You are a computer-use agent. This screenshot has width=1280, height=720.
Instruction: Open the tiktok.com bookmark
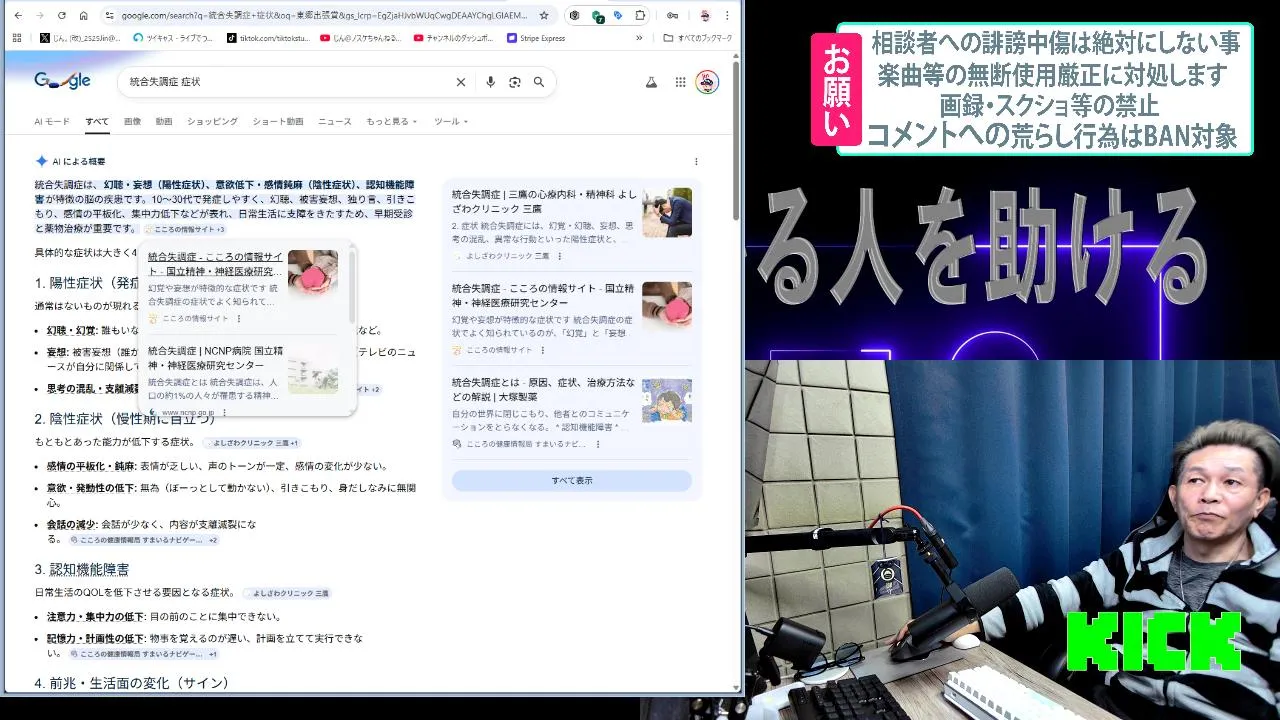click(267, 38)
